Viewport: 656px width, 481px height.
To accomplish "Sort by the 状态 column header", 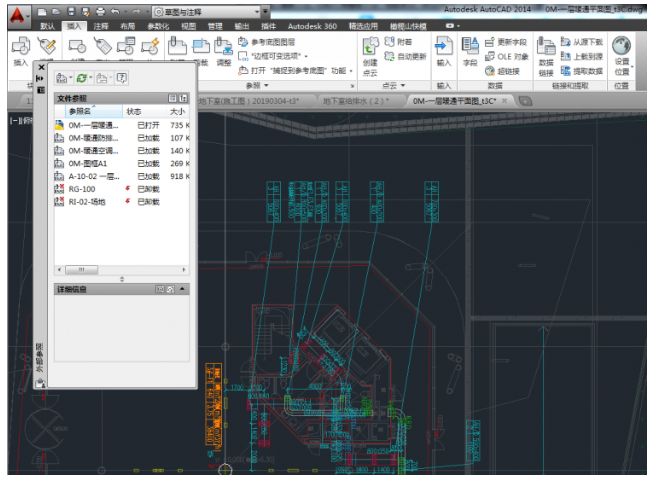I will coord(144,111).
